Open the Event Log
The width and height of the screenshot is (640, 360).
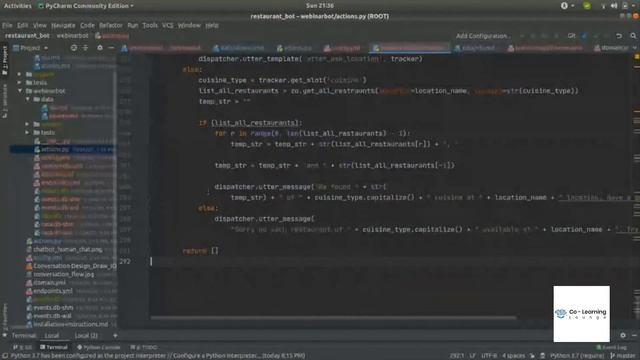click(x=611, y=347)
